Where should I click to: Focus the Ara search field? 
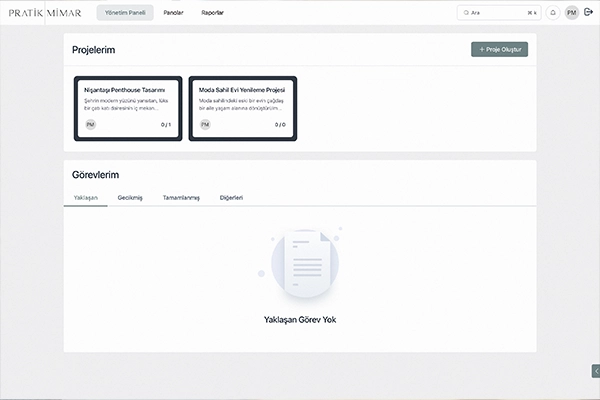pyautogui.click(x=499, y=13)
